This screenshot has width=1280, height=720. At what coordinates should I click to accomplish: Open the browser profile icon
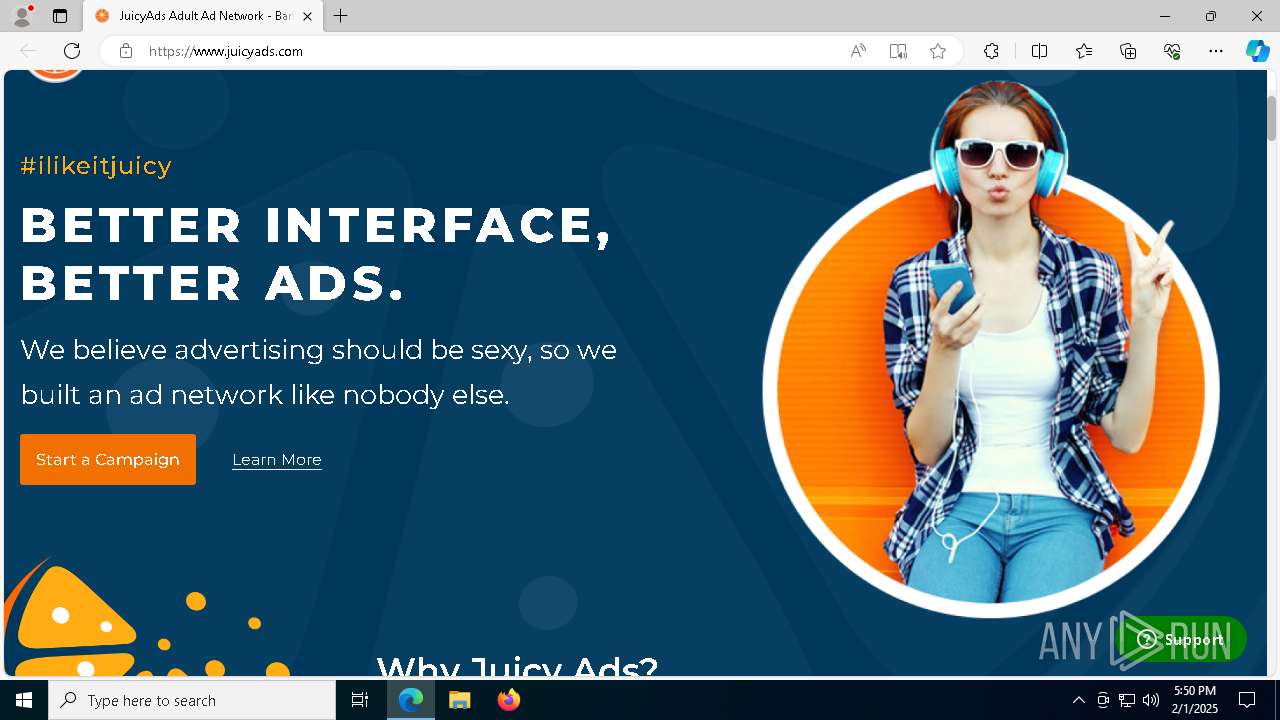pos(22,16)
